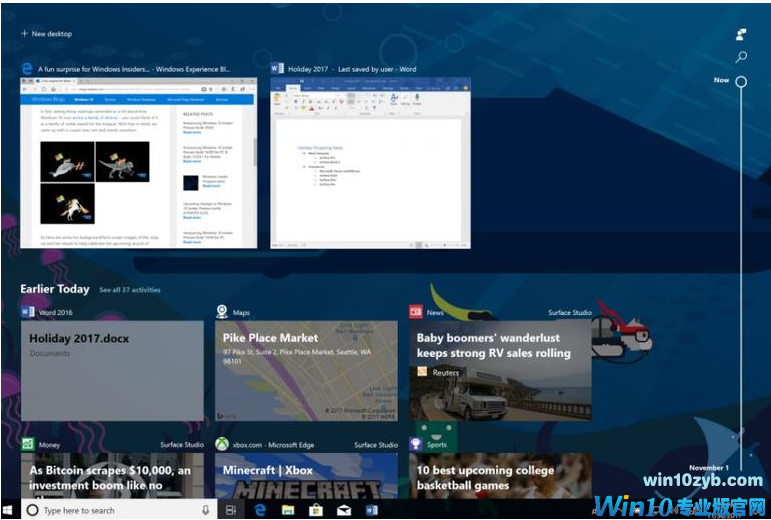Open Mail from the taskbar
771x520 pixels.
[x=344, y=510]
